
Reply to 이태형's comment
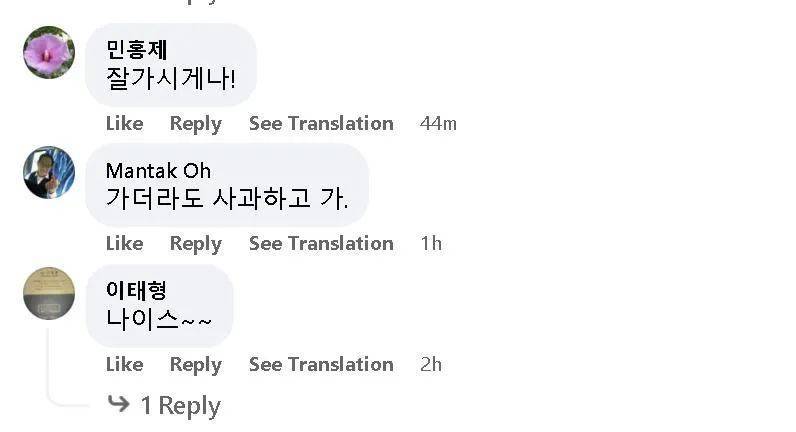[x=195, y=364]
